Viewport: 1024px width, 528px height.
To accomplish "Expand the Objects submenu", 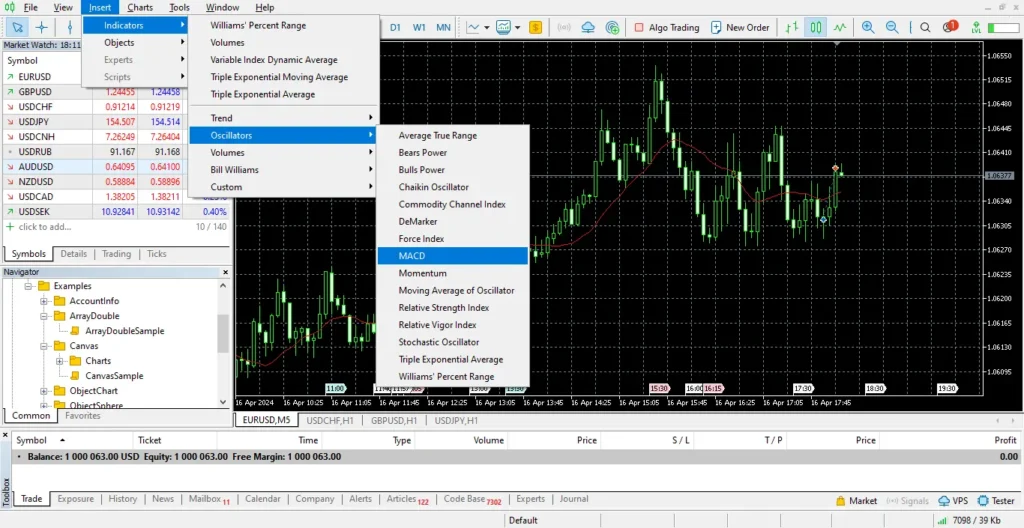I will [136, 42].
